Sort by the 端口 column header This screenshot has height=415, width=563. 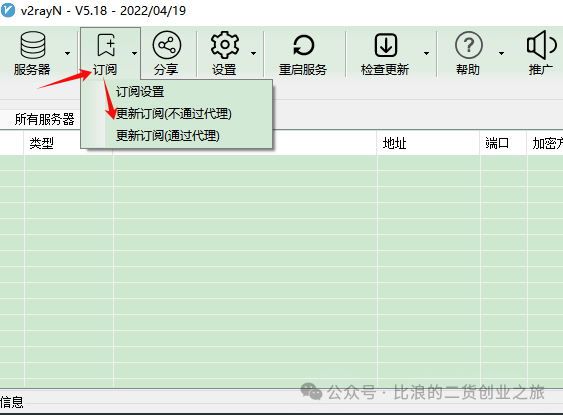tap(497, 143)
